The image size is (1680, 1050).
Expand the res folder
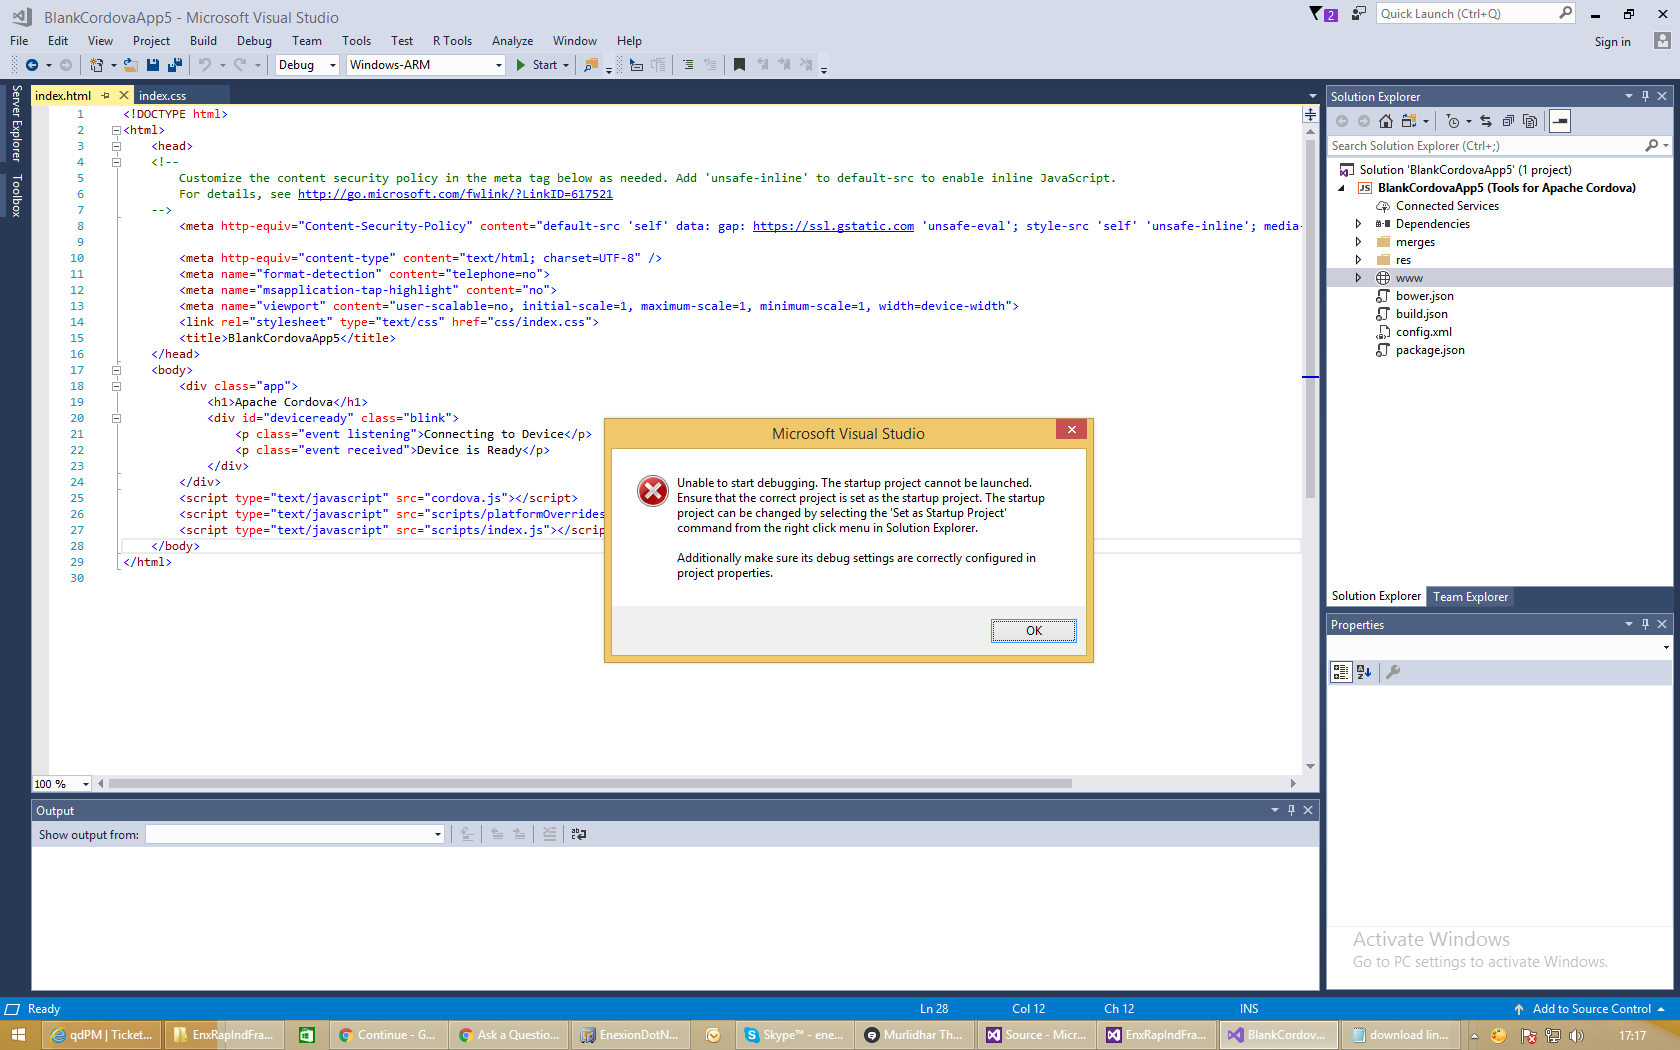coord(1358,260)
